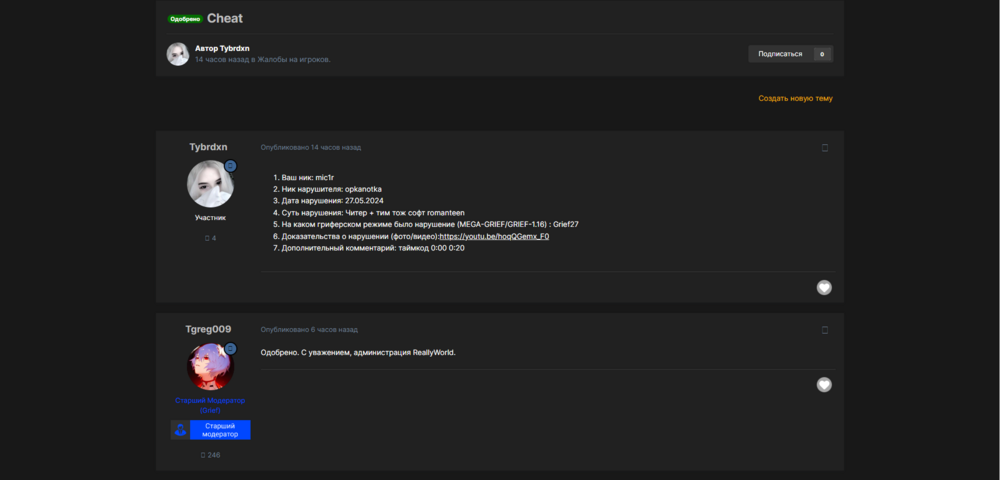Click the follower count next to Подписаться
Screen dimensions: 1000x480
(822, 54)
